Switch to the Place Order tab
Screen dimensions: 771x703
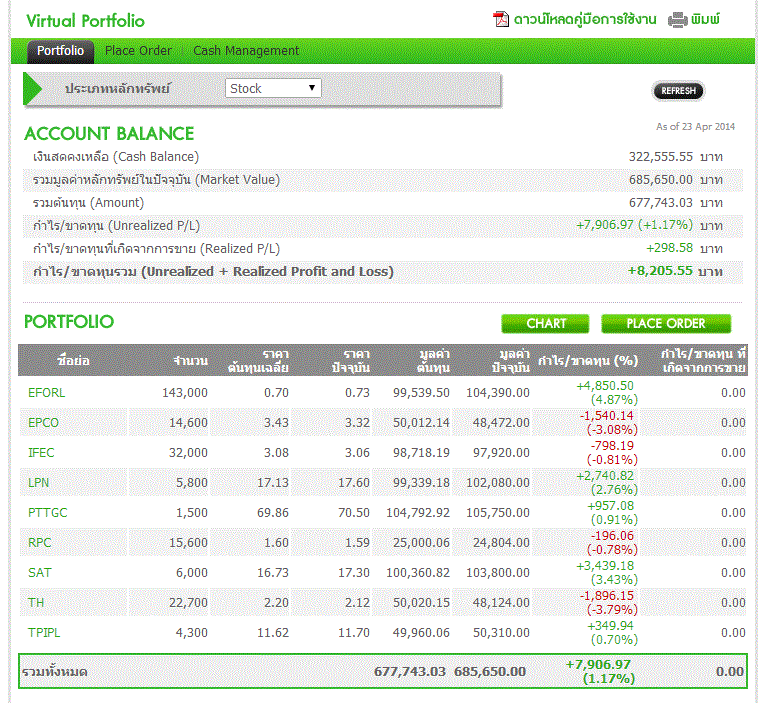(138, 51)
